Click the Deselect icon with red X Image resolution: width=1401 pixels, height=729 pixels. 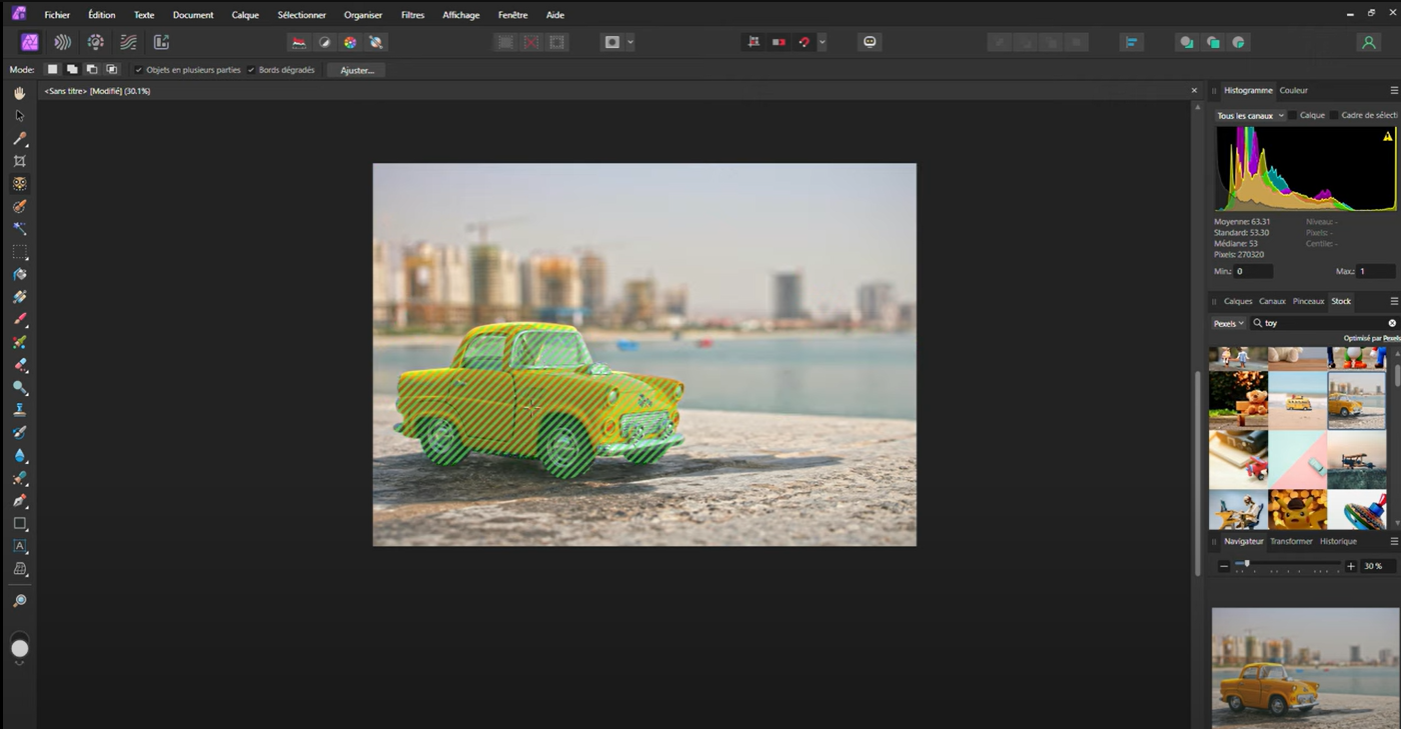click(x=531, y=42)
